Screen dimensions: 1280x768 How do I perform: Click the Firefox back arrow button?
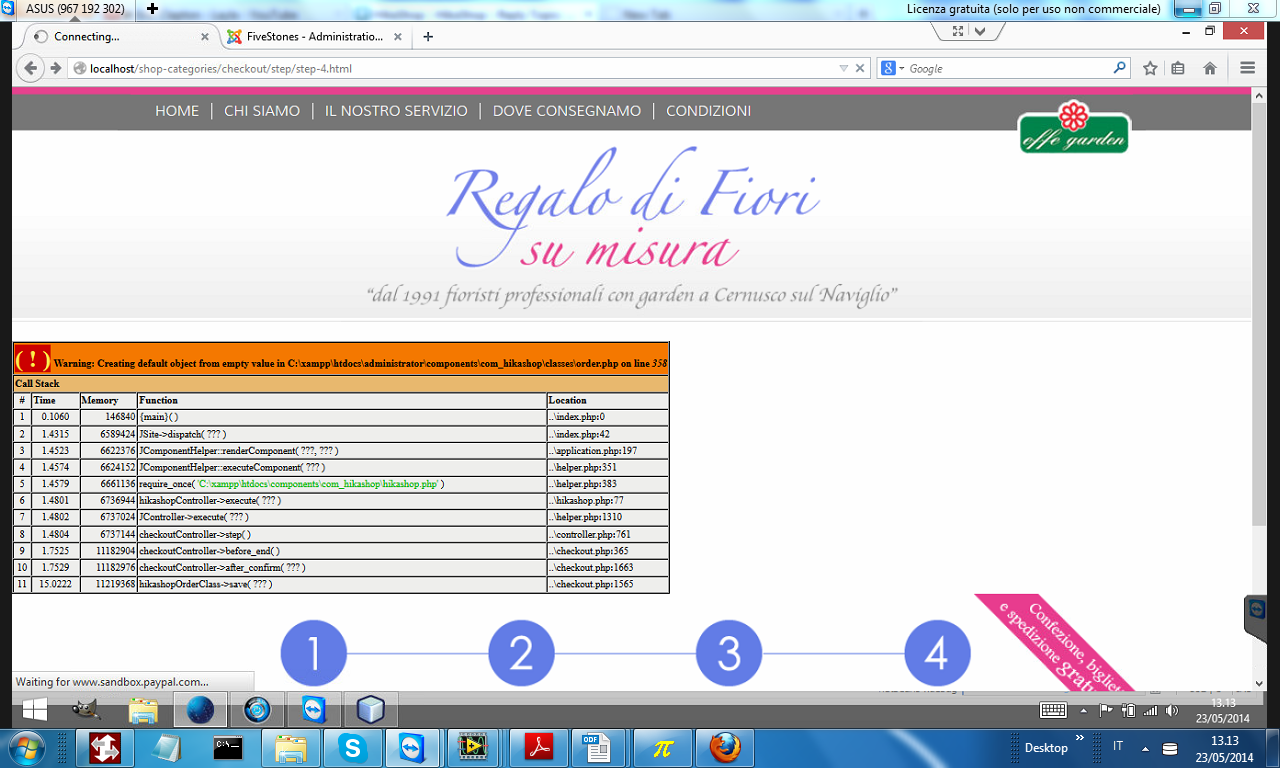30,69
